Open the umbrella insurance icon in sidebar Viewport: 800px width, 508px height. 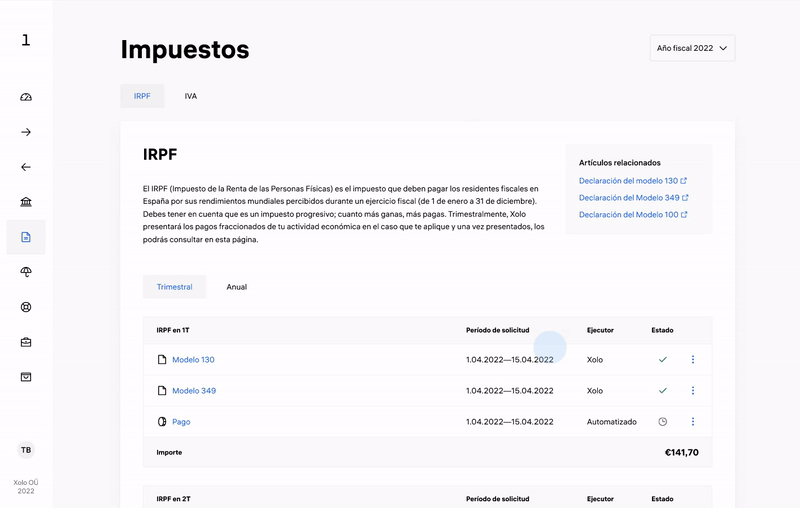click(x=26, y=272)
